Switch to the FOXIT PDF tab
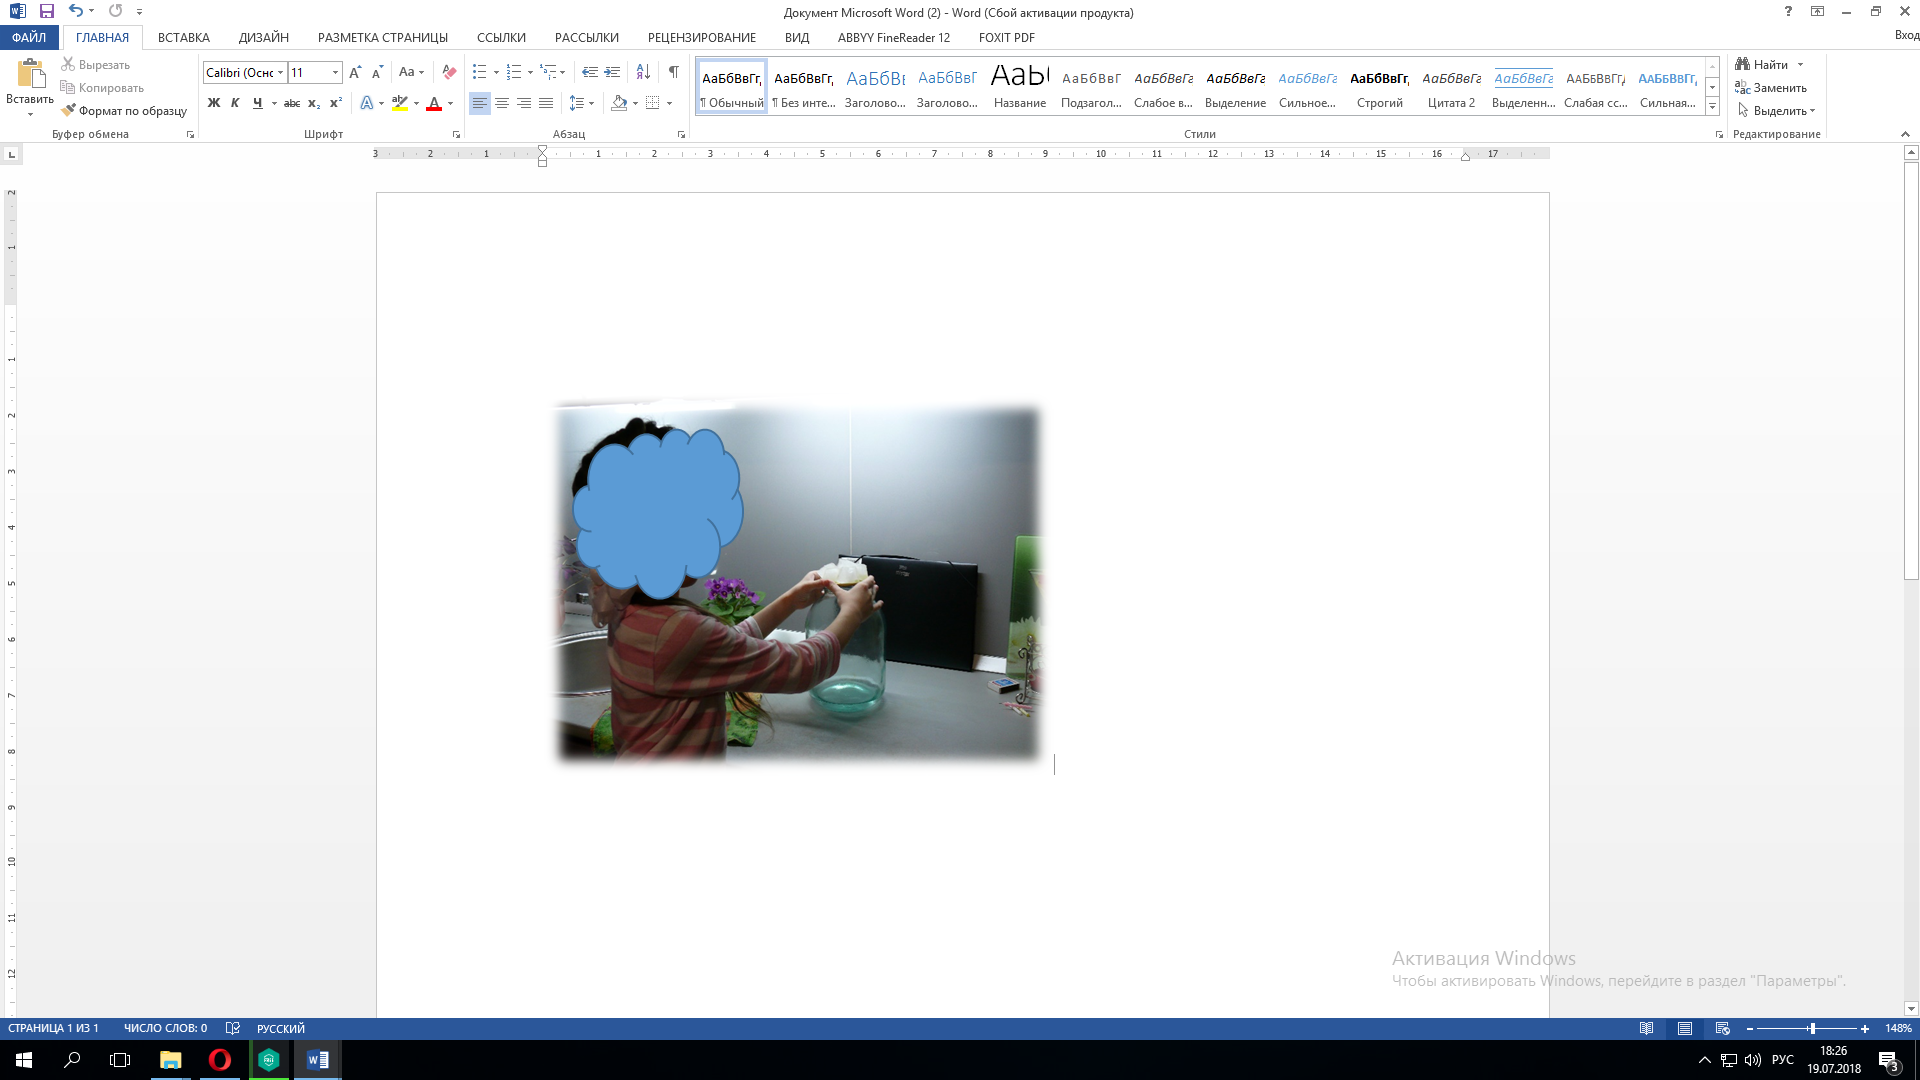 pos(1007,37)
